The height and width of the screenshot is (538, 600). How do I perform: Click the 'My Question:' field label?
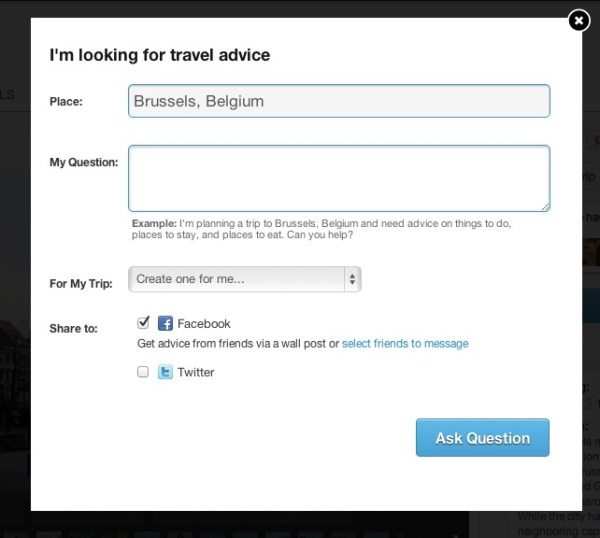click(x=84, y=162)
